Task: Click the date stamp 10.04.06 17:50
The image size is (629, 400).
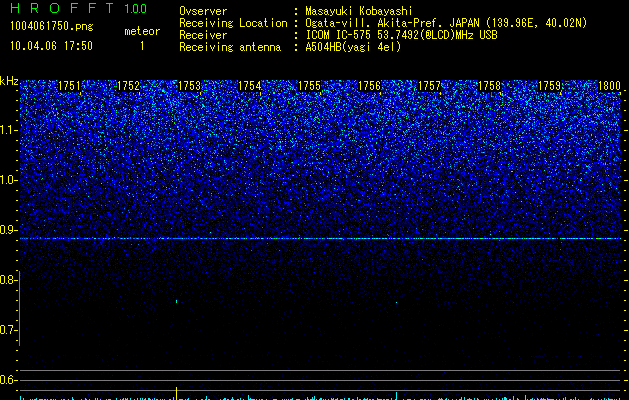Action: point(51,46)
